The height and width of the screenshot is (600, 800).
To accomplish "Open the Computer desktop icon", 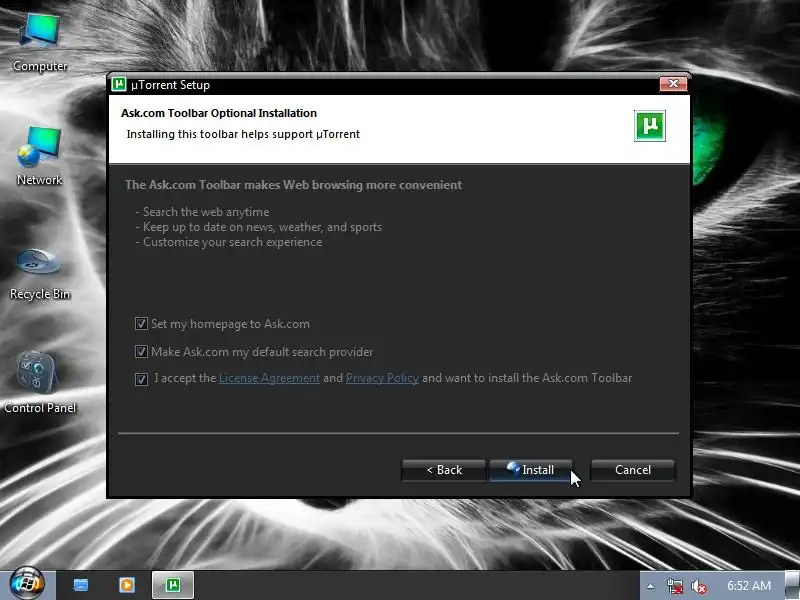I will tap(40, 43).
